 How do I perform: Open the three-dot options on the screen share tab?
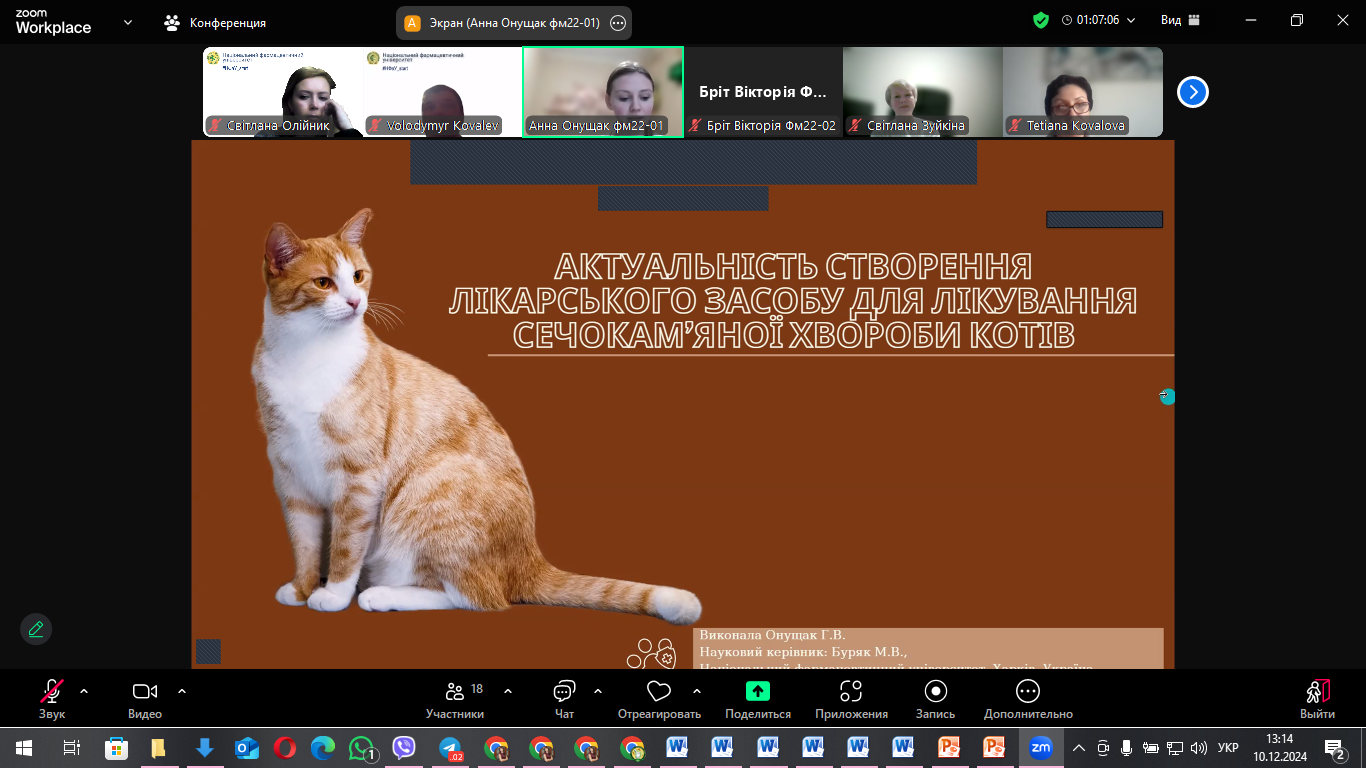coord(617,22)
